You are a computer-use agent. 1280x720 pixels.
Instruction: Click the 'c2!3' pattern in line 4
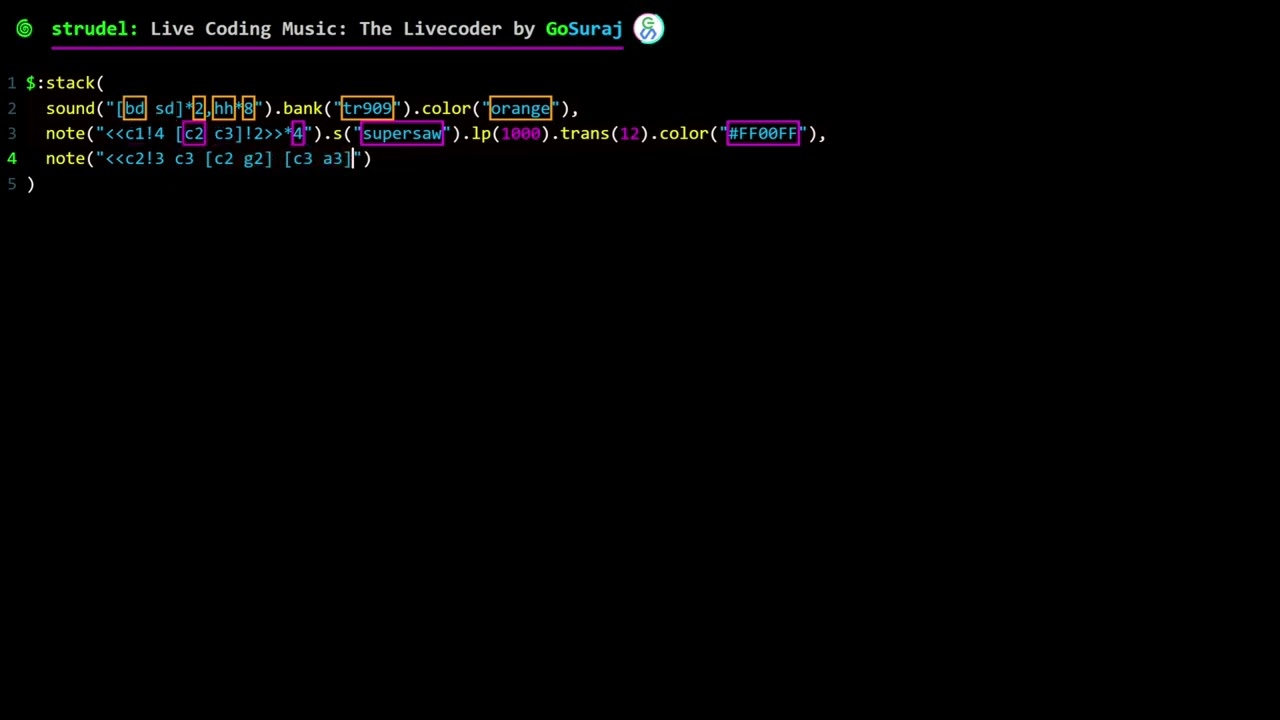click(144, 158)
